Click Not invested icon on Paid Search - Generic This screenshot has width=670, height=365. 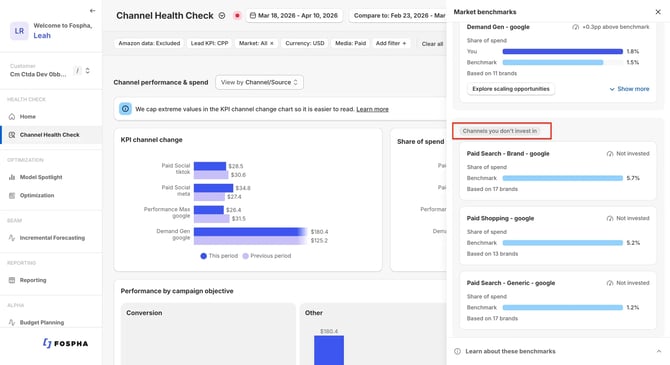click(610, 283)
